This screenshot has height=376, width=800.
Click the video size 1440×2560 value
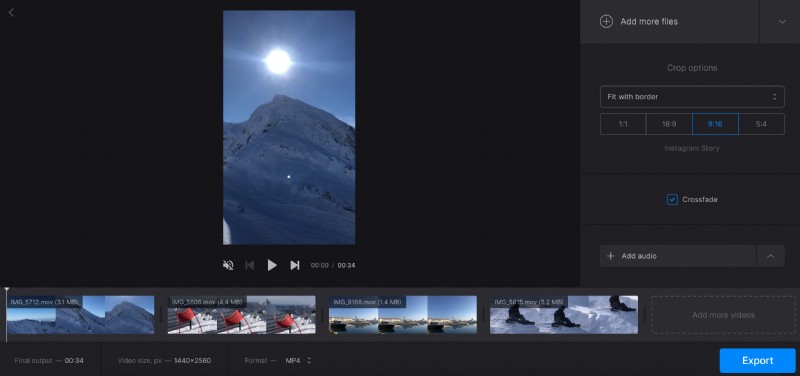pyautogui.click(x=192, y=361)
